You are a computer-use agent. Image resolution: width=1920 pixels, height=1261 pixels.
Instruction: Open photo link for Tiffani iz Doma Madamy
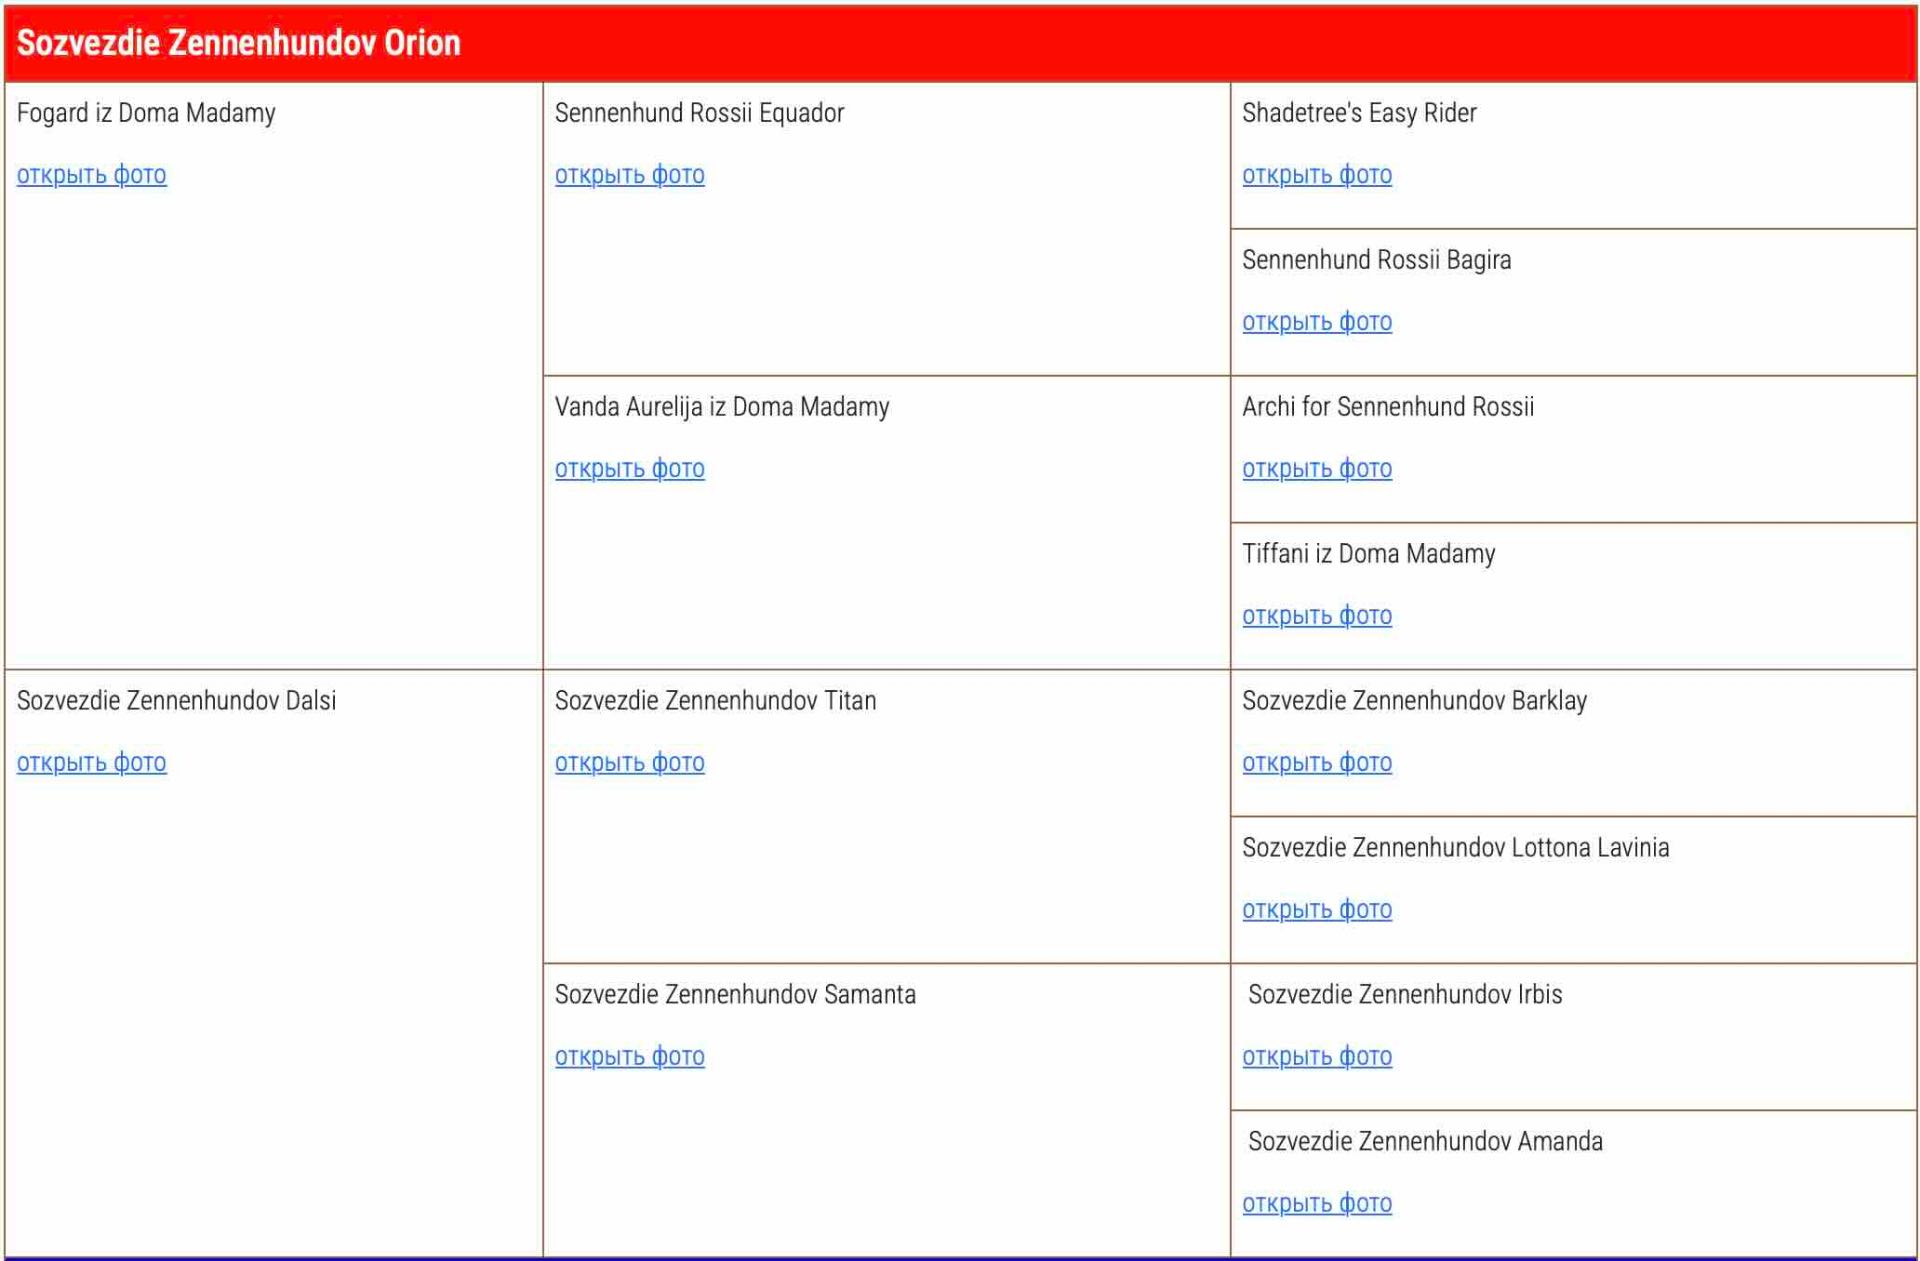click(1317, 616)
